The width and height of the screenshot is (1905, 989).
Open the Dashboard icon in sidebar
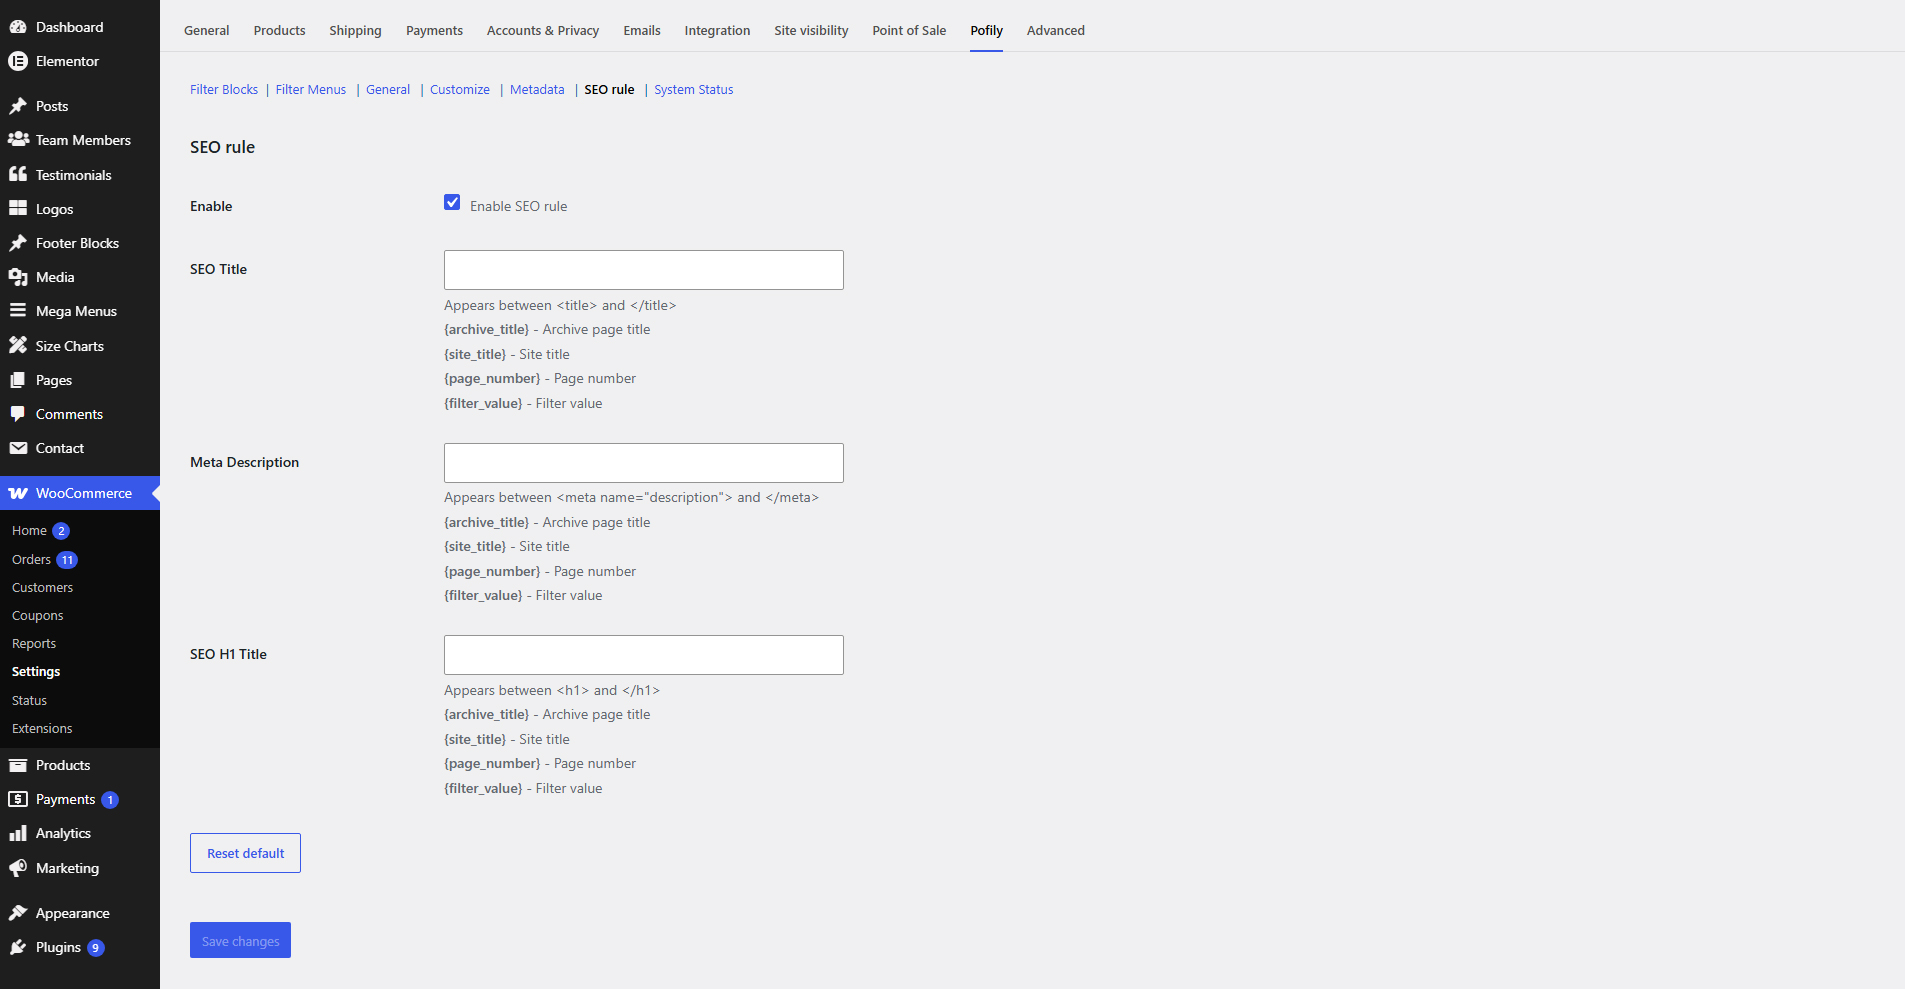[18, 27]
